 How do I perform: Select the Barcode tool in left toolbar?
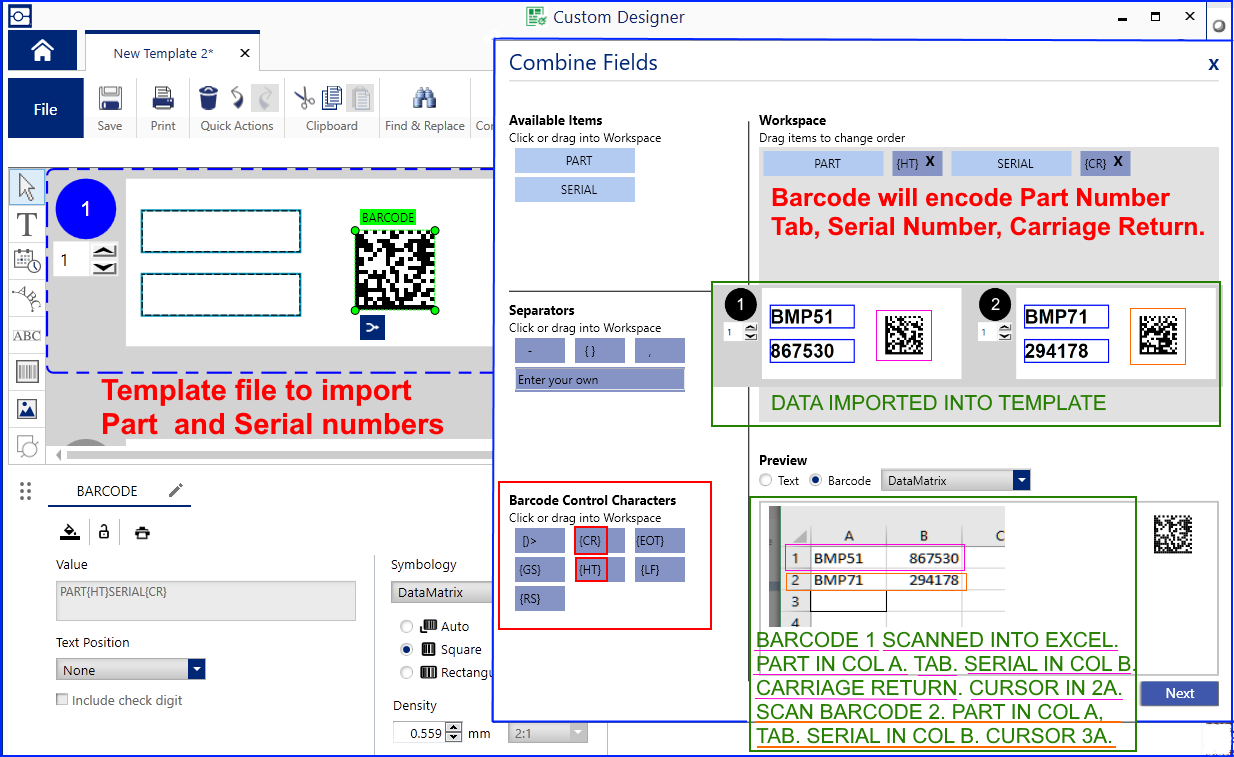27,373
